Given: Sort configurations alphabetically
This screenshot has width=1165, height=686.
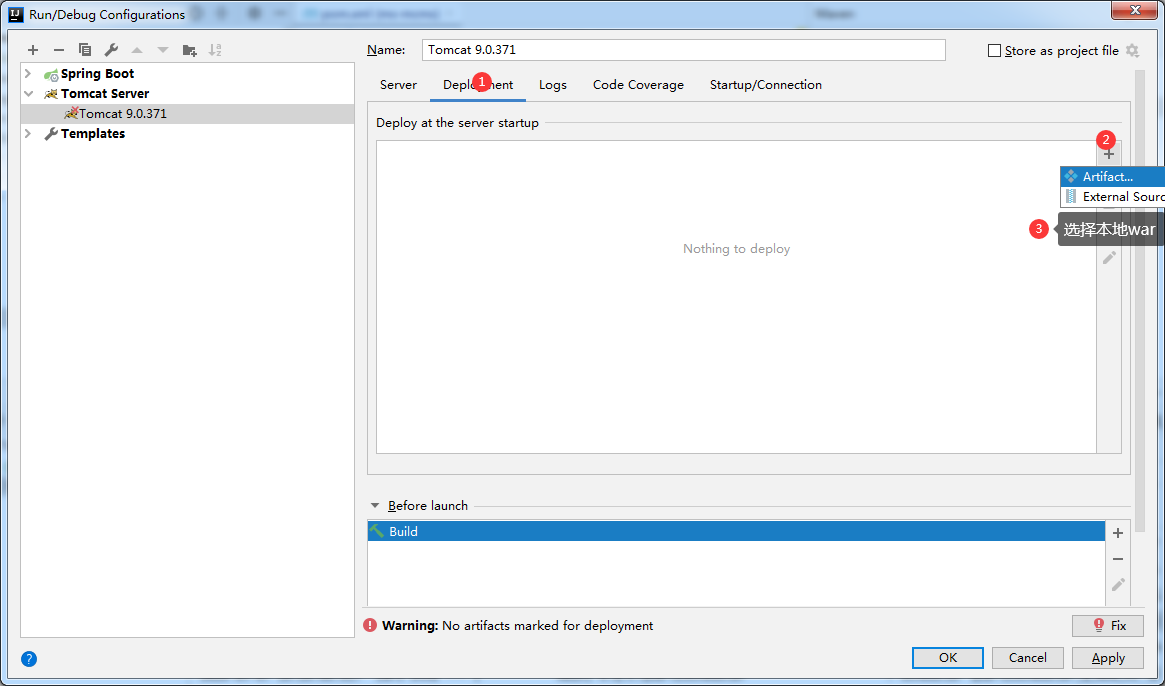Looking at the screenshot, I should tap(215, 50).
